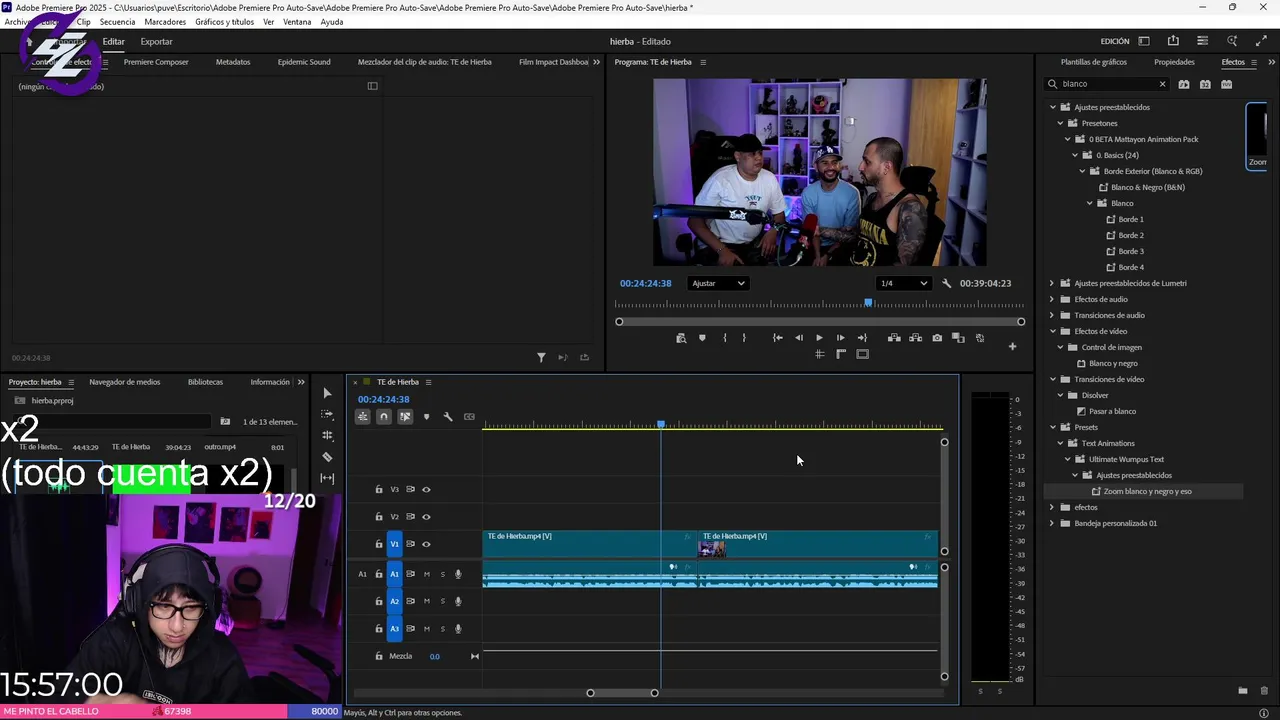Add a marker in the timeline toolbar

pyautogui.click(x=426, y=417)
